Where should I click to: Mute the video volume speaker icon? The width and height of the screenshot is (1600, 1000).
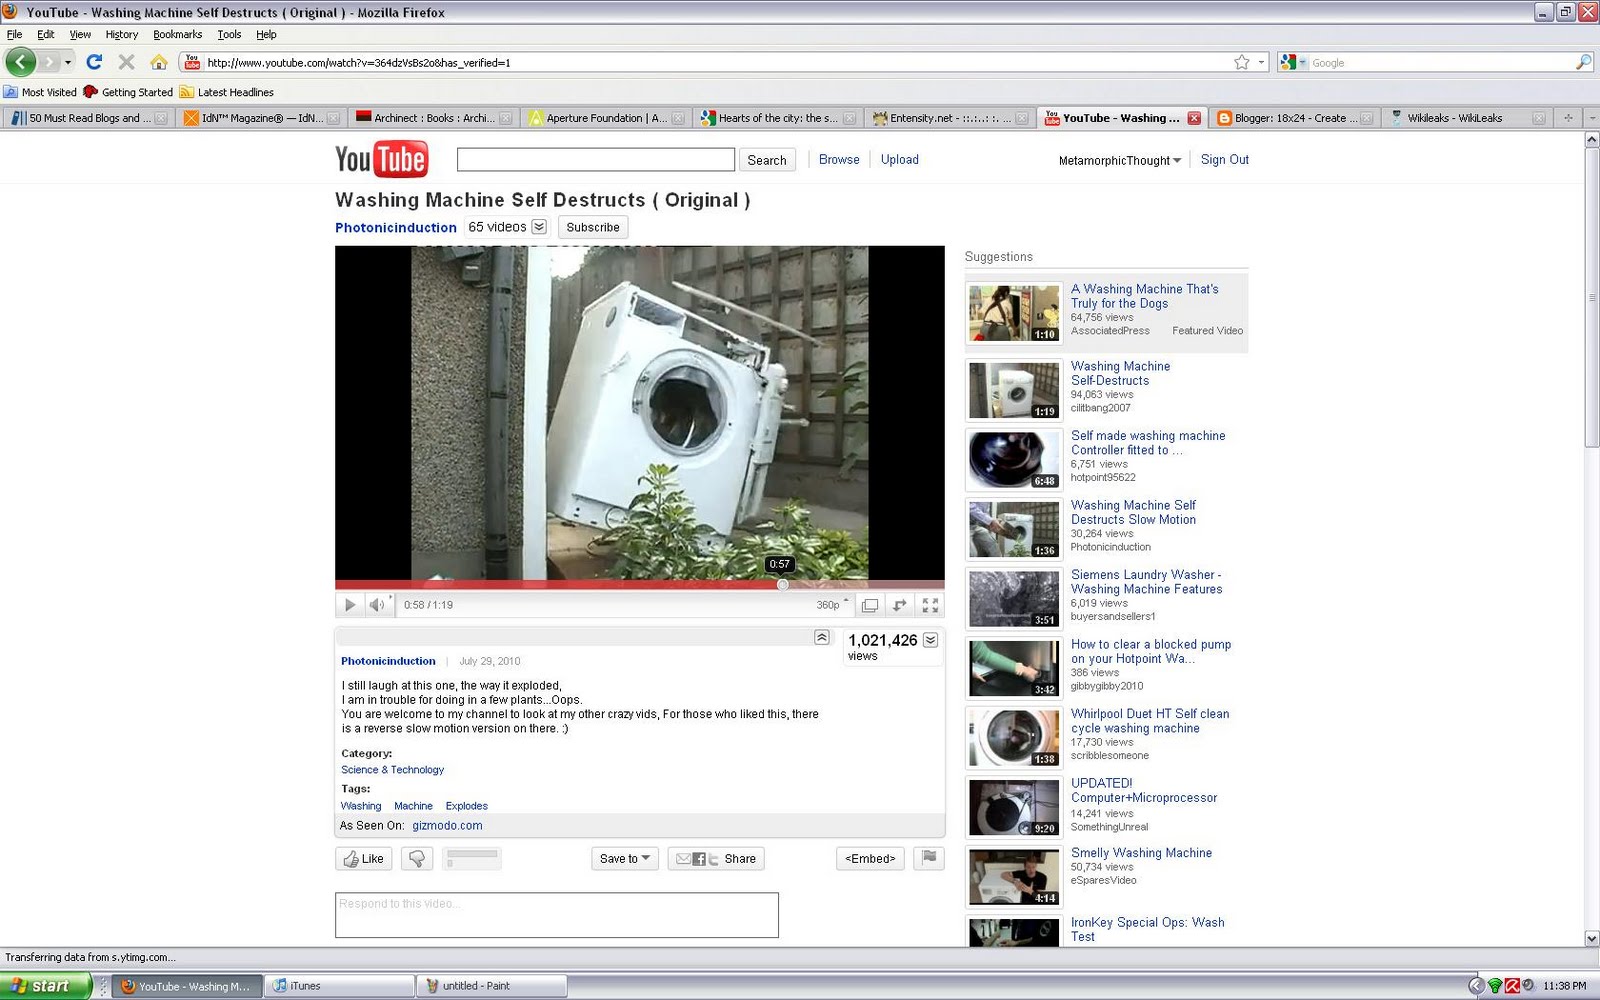(377, 605)
